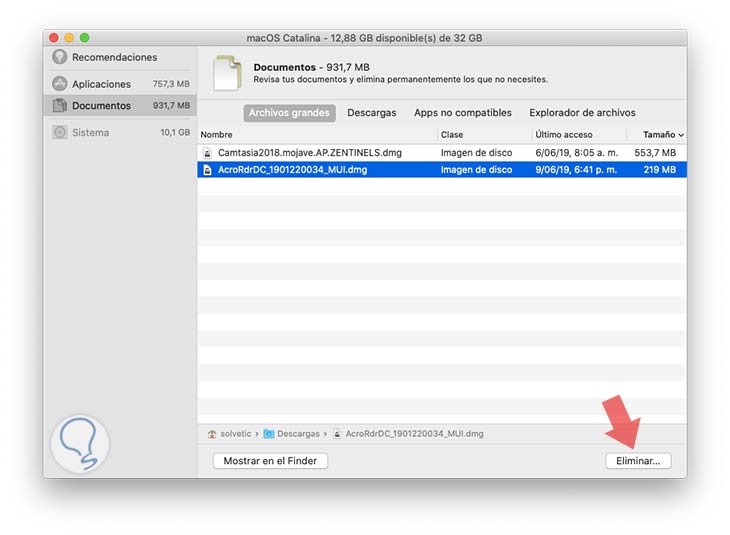Viewport: 730px width, 535px height.
Task: Click the Recomendaciones lightbulb icon
Action: pyautogui.click(x=60, y=57)
